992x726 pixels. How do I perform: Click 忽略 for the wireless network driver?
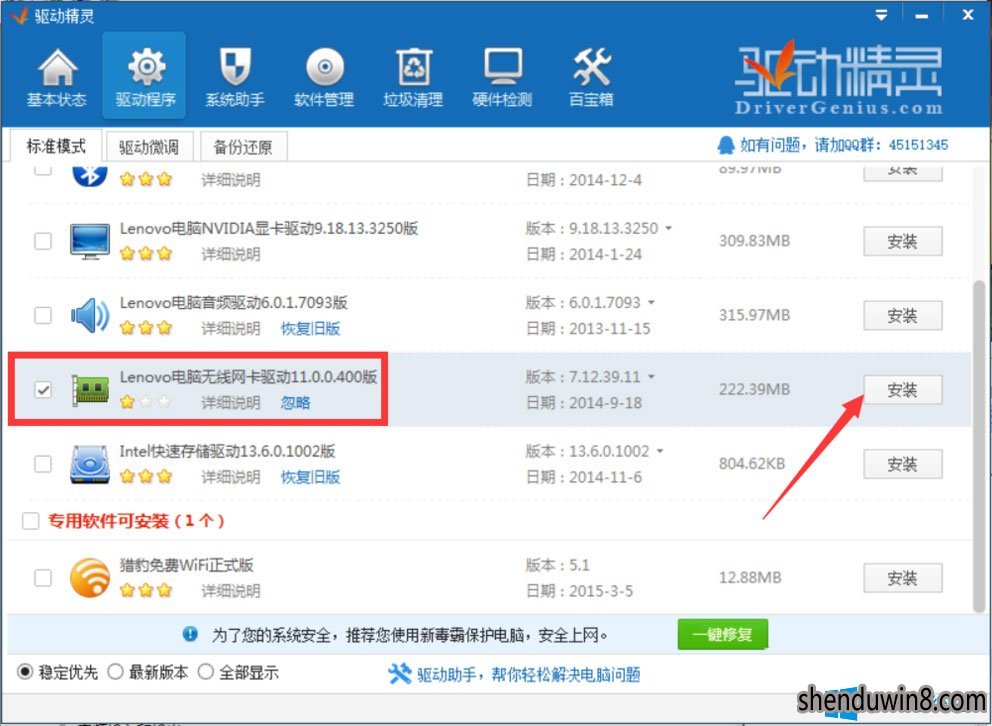coord(295,403)
